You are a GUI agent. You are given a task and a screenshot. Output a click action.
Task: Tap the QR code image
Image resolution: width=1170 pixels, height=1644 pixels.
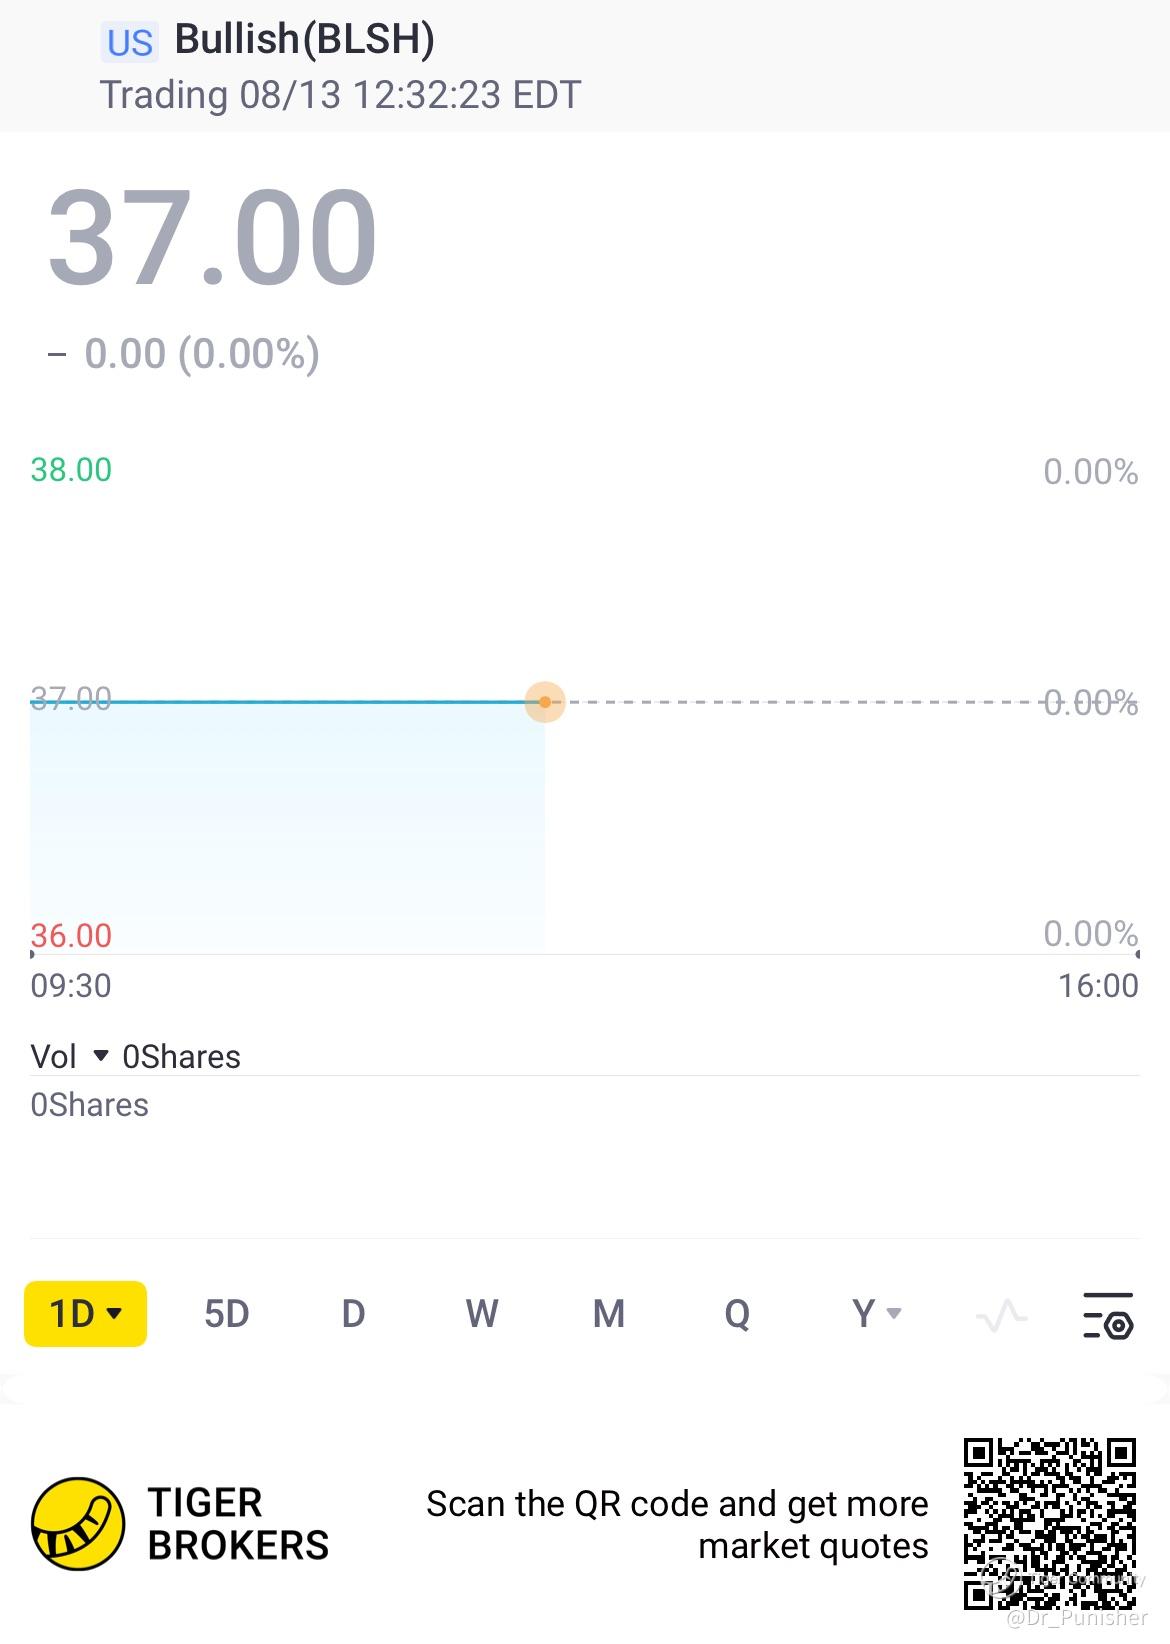[x=1050, y=1523]
